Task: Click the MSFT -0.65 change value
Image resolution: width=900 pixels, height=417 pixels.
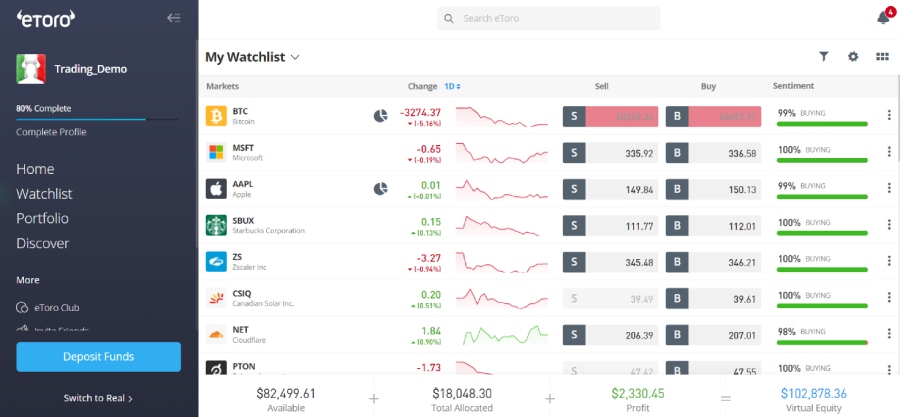Action: [x=428, y=149]
